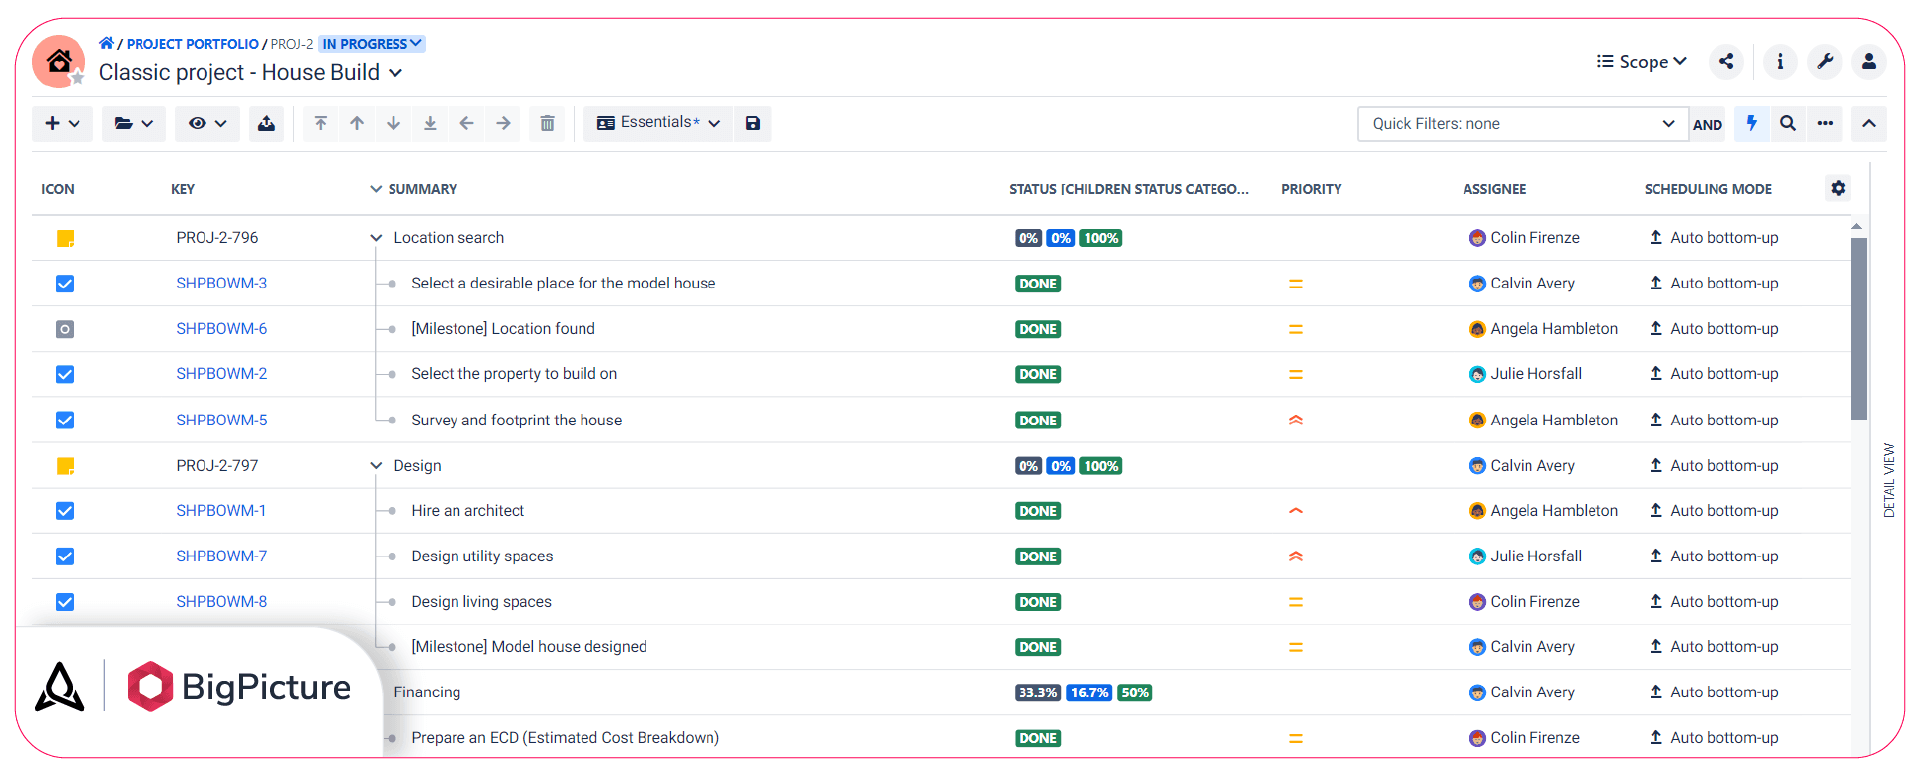
Task: Open the info icon in header
Action: pyautogui.click(x=1780, y=62)
